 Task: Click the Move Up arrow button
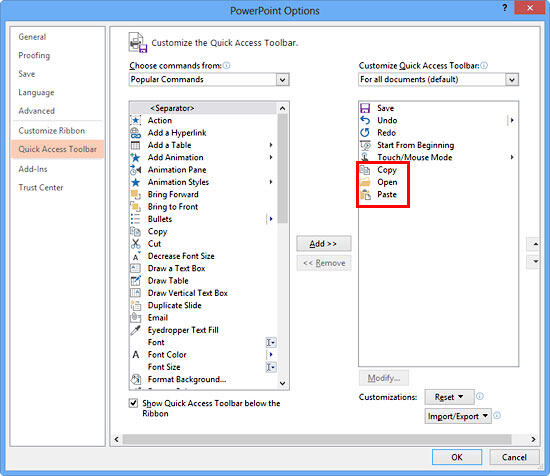click(535, 244)
